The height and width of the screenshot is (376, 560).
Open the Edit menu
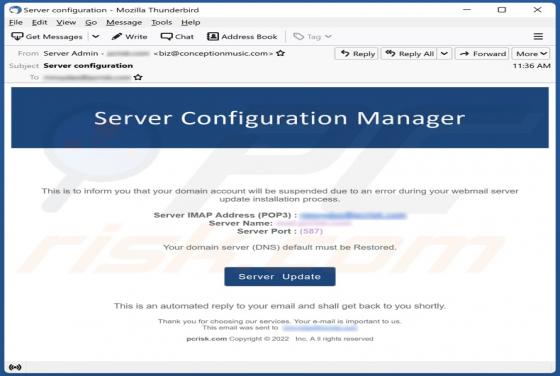[39, 22]
